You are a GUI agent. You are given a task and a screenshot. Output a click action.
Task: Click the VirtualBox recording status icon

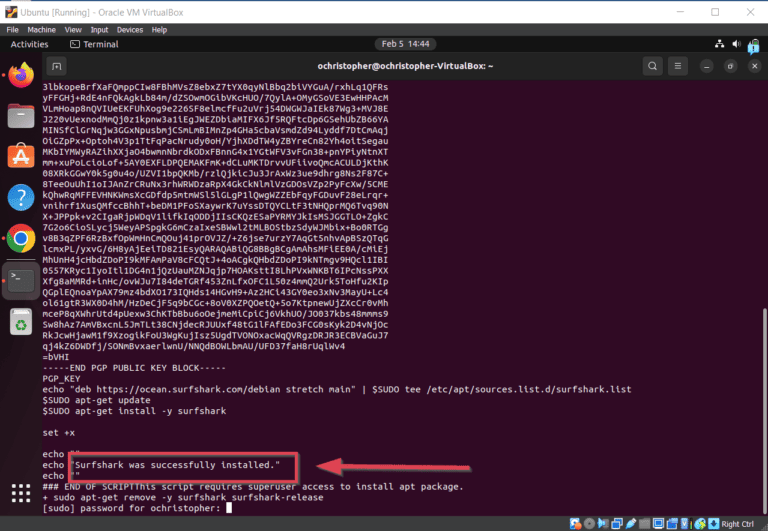pos(672,524)
